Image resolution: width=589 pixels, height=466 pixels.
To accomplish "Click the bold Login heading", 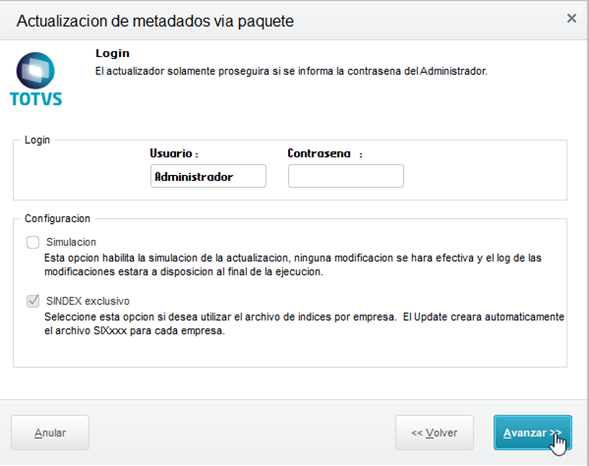I will click(112, 53).
